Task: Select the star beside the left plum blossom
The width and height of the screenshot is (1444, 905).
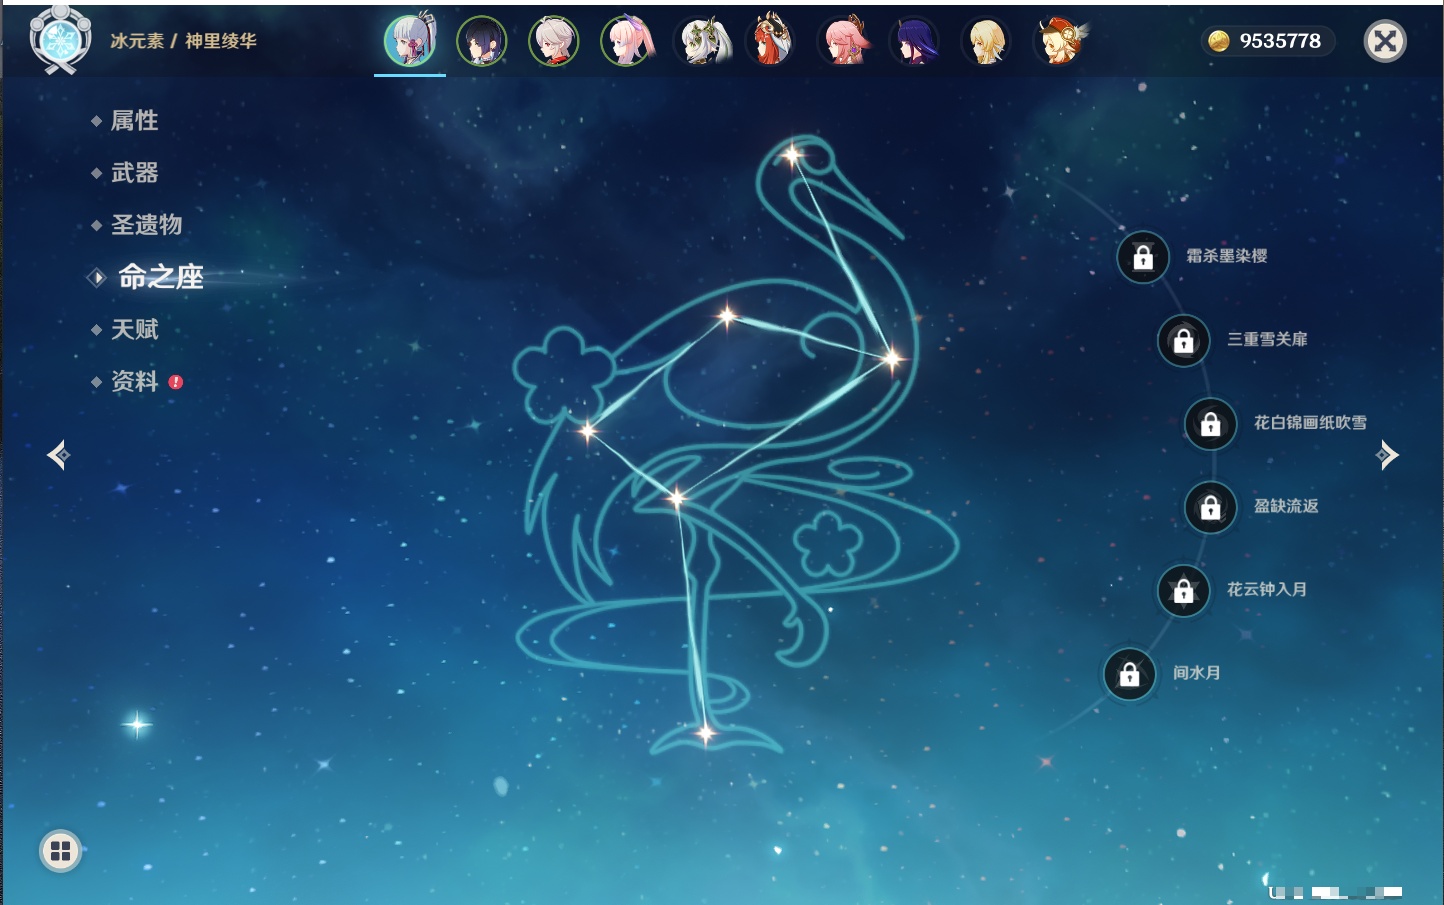Action: click(587, 431)
